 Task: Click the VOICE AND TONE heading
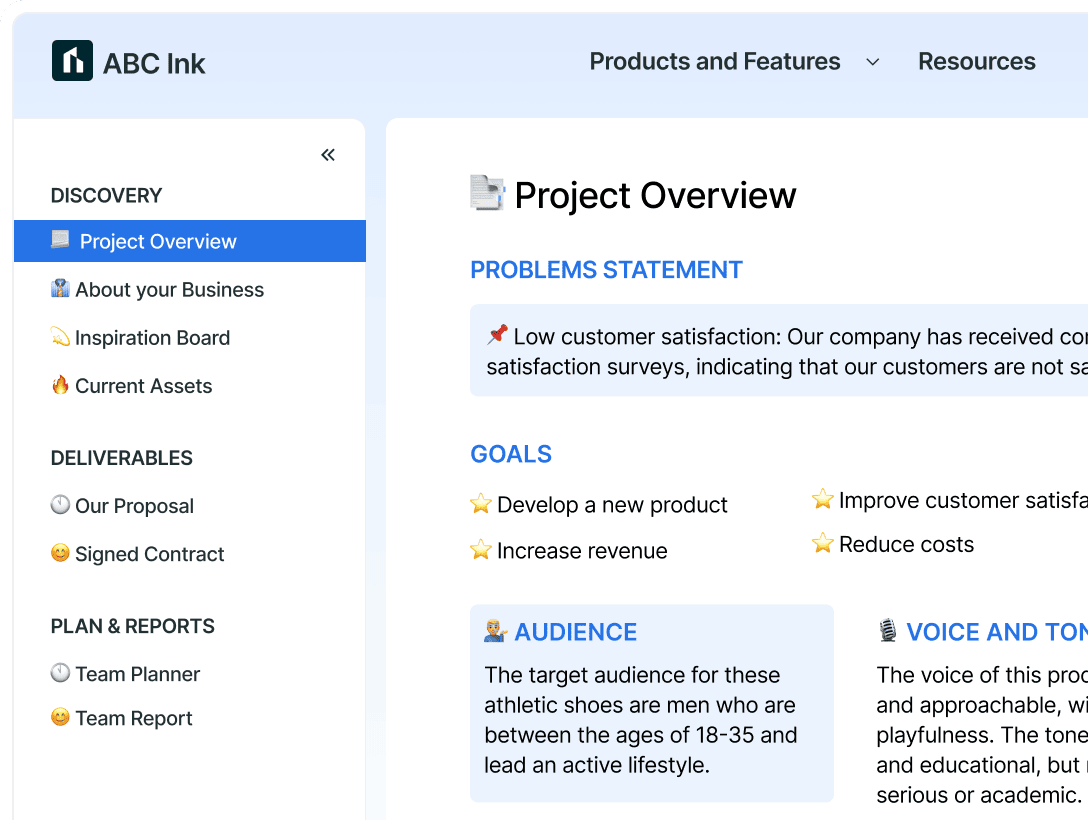coord(997,632)
